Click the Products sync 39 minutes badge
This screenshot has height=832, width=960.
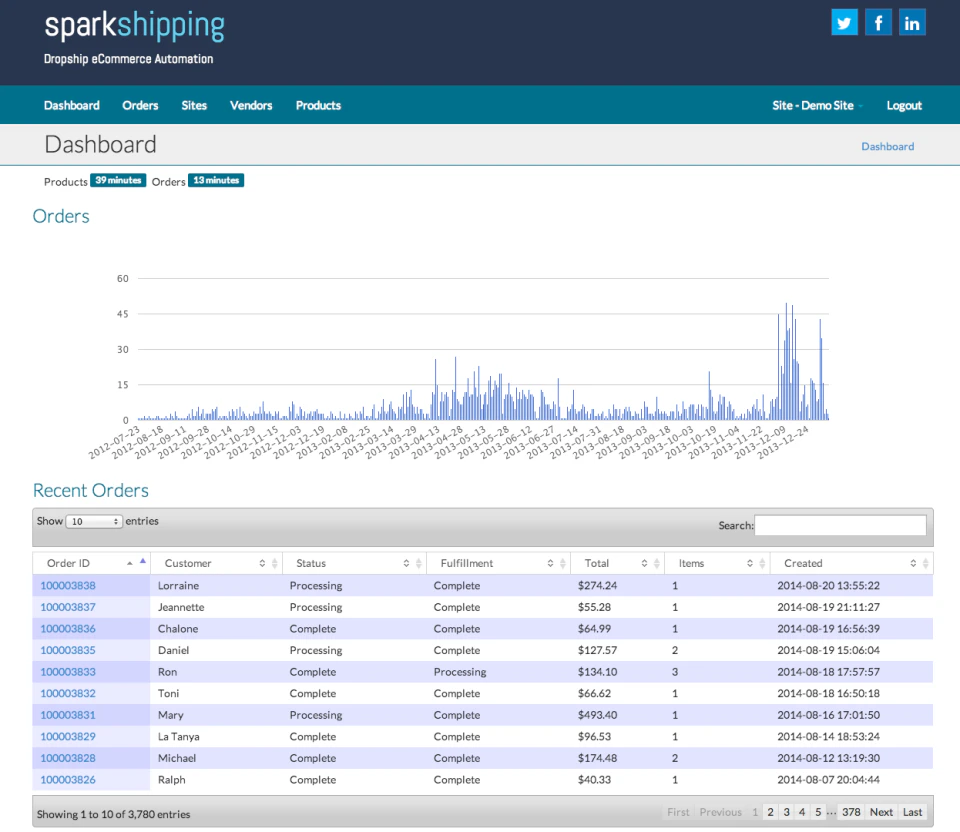[117, 180]
